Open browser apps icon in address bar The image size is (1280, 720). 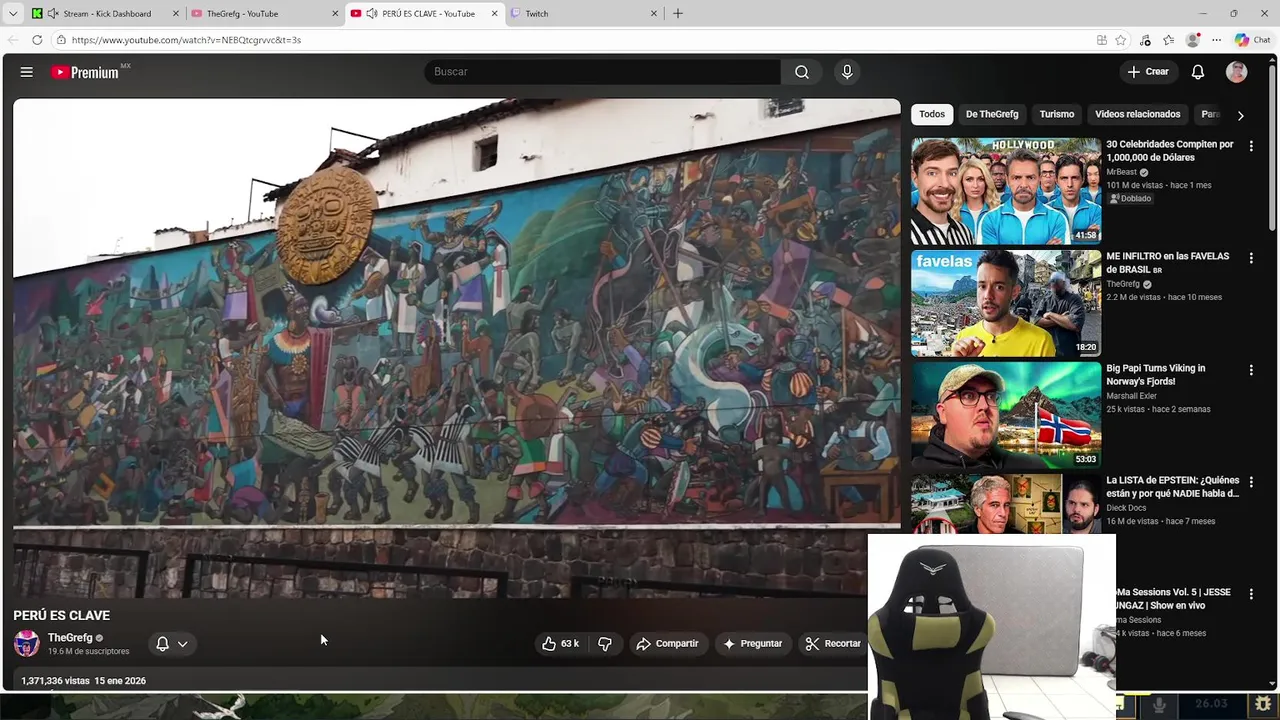point(1101,40)
